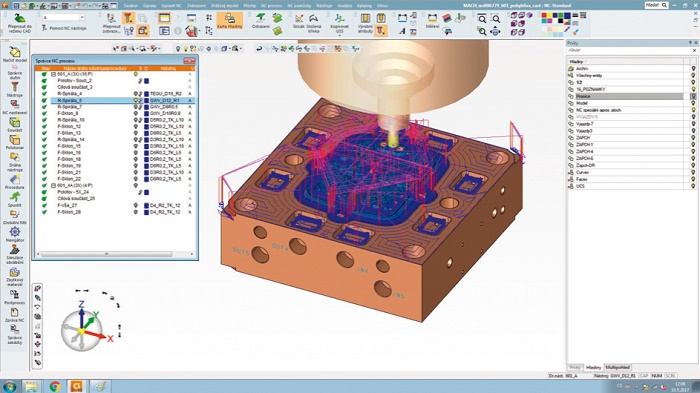Activate the Karta Hladiny toolbar button
The width and height of the screenshot is (700, 393).
point(229,21)
